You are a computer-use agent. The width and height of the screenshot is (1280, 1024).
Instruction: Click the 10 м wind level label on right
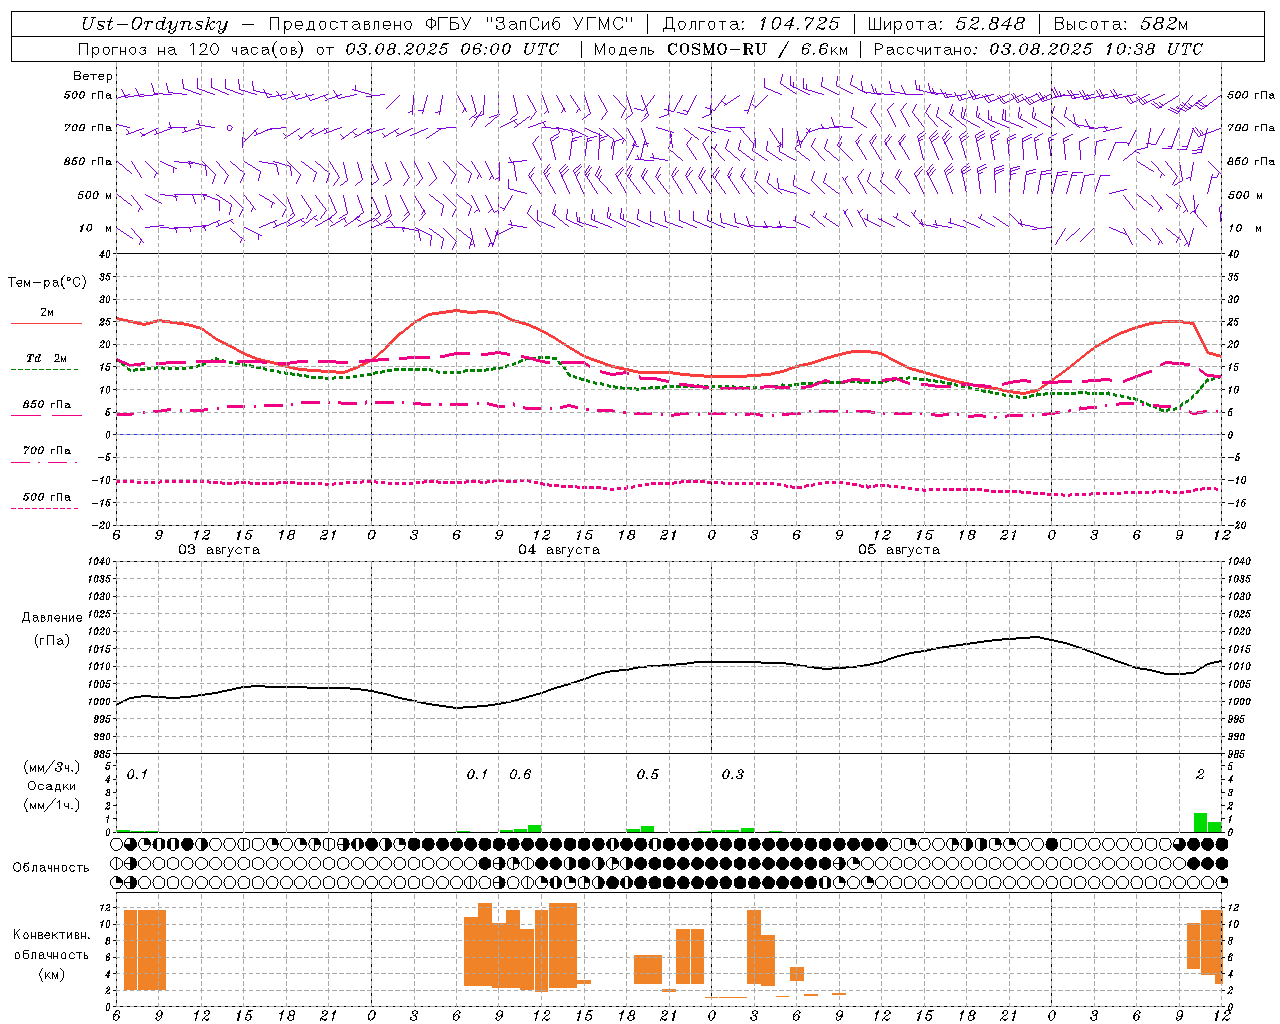click(x=1244, y=228)
